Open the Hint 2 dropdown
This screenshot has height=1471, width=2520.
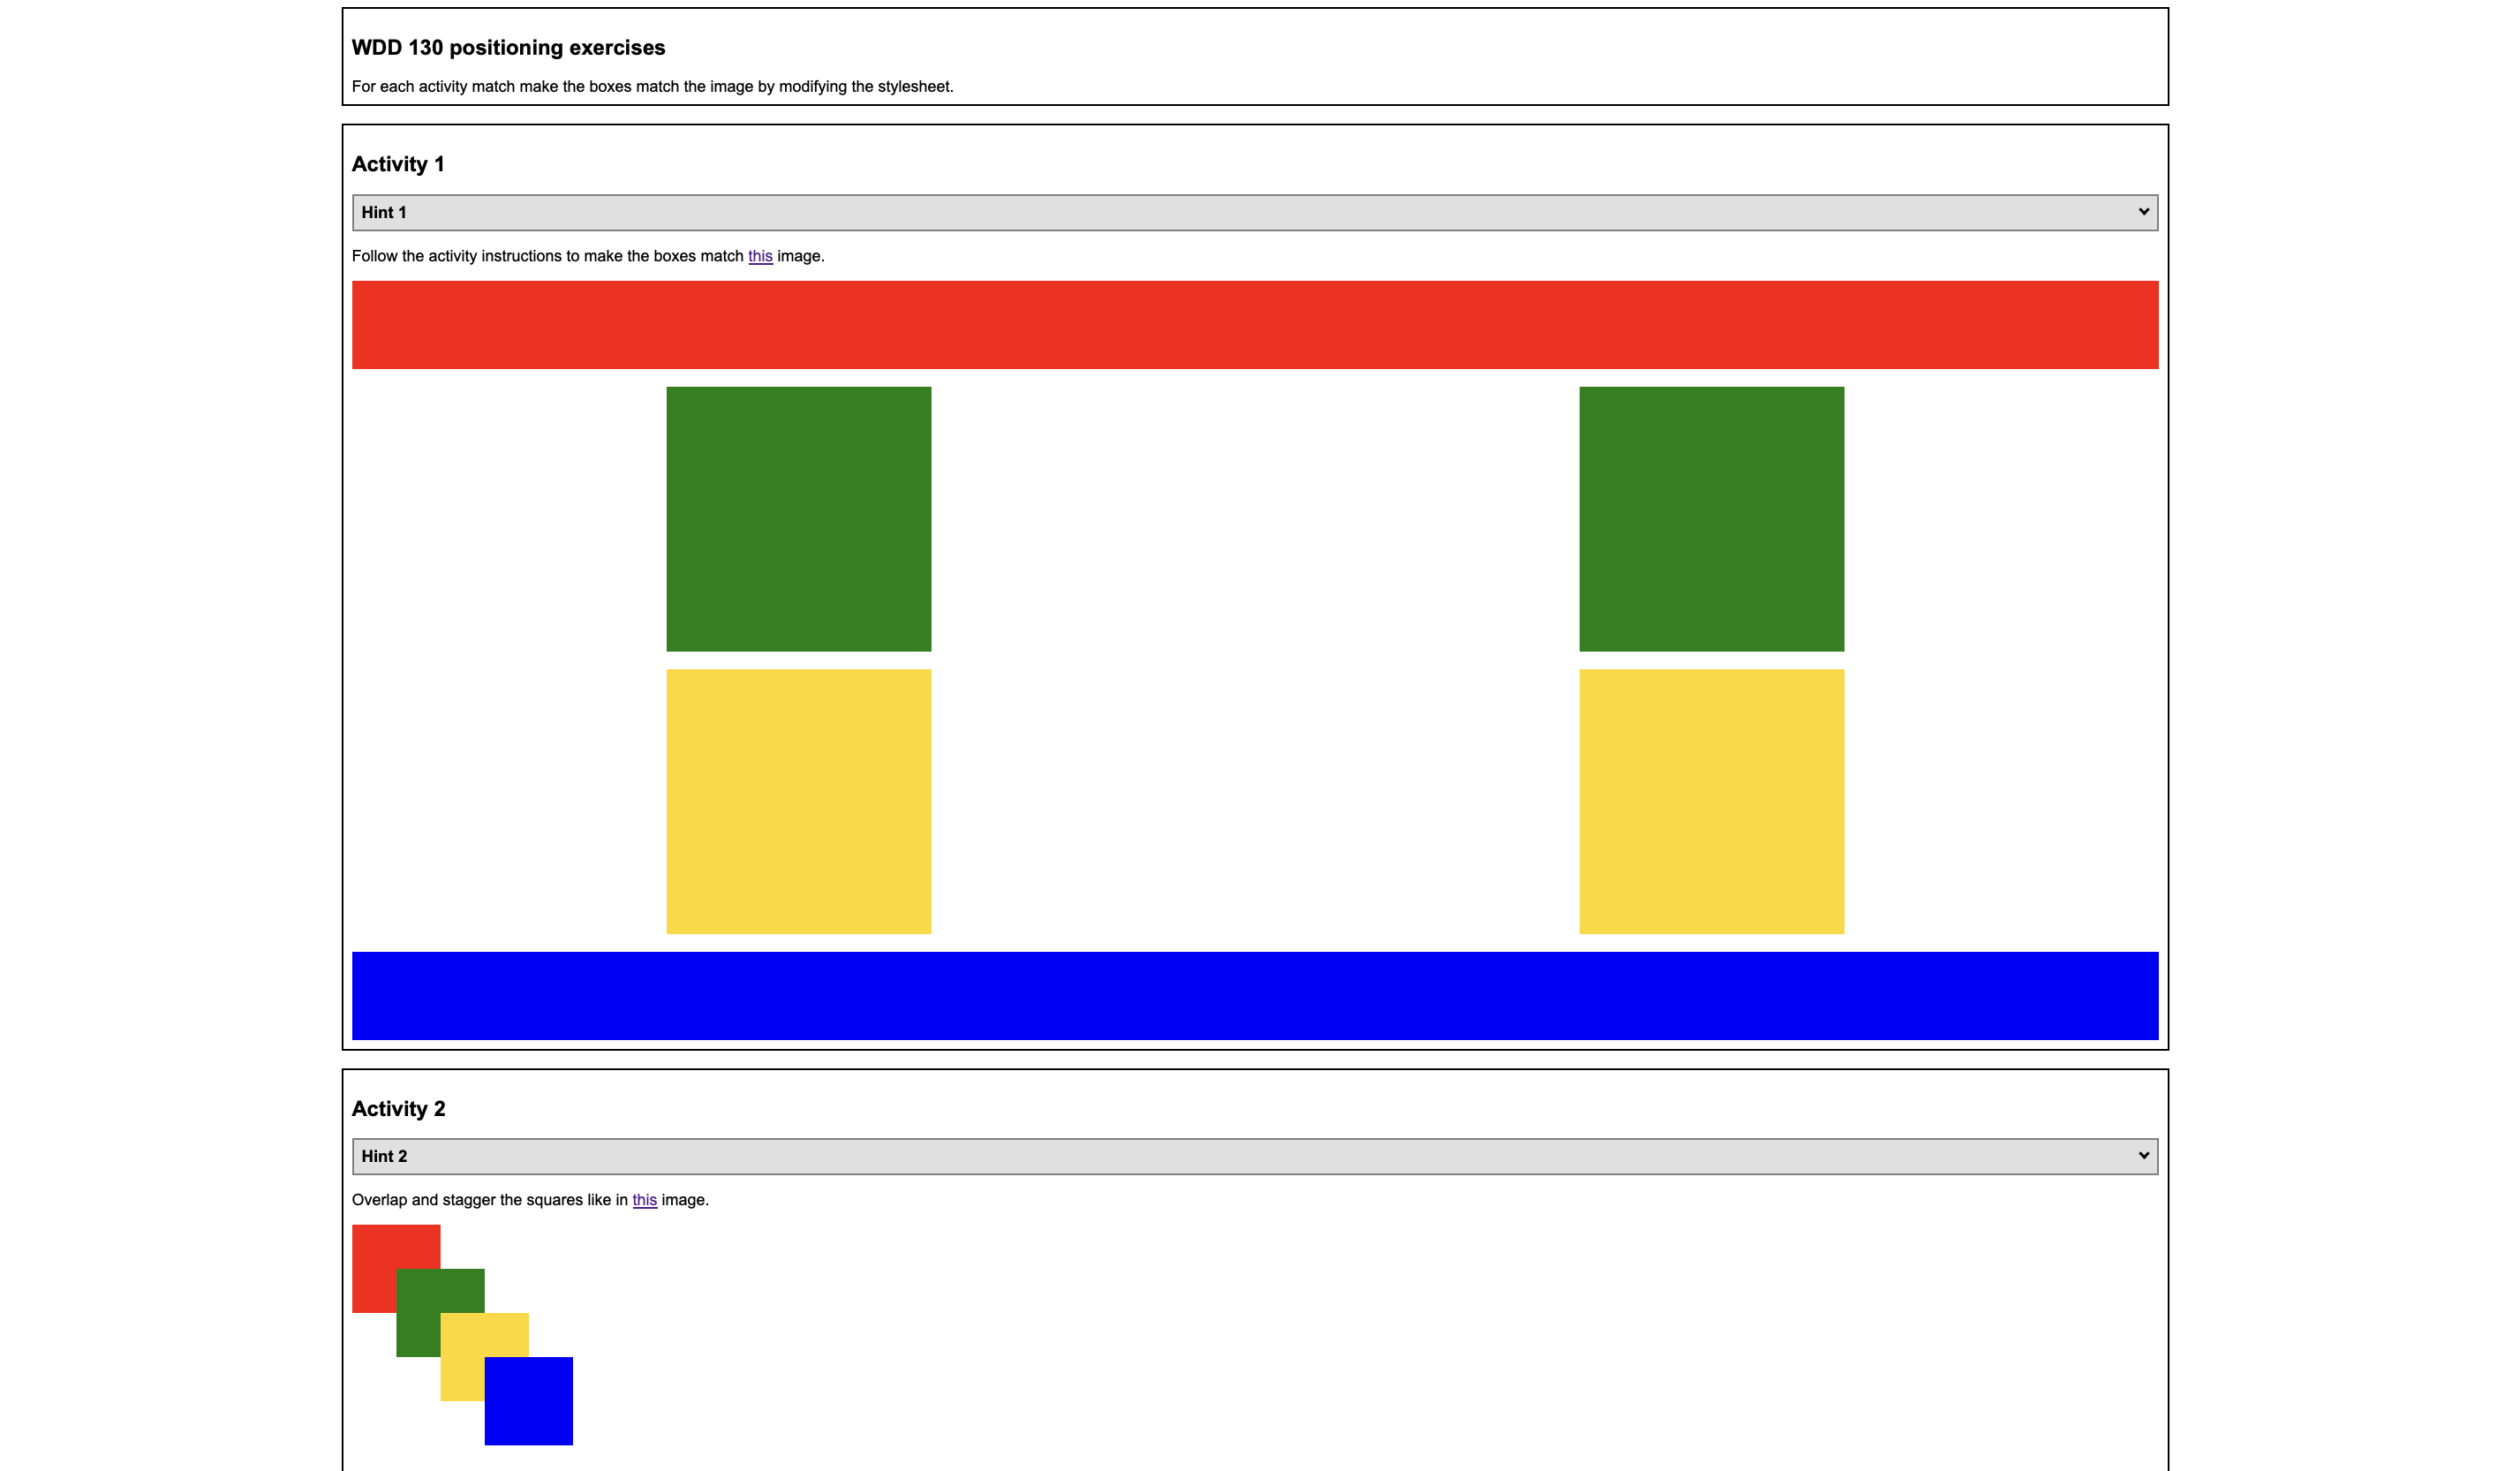1254,1156
